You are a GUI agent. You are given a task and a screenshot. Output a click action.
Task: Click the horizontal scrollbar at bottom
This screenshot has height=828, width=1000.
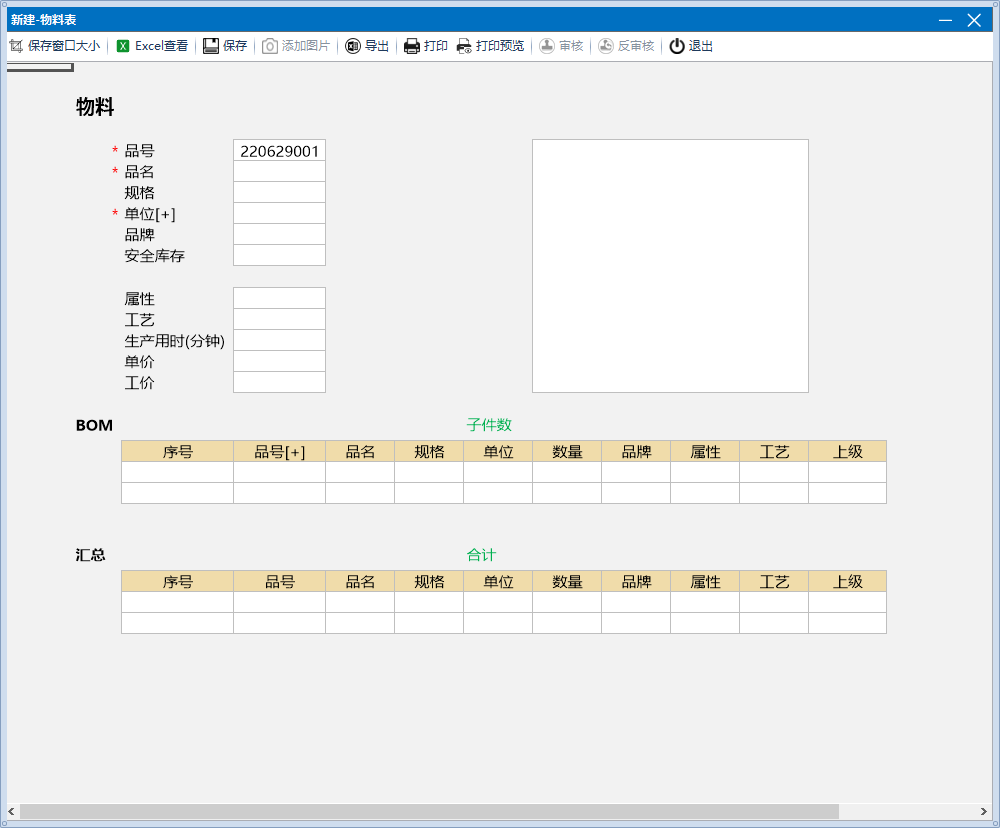pos(430,811)
